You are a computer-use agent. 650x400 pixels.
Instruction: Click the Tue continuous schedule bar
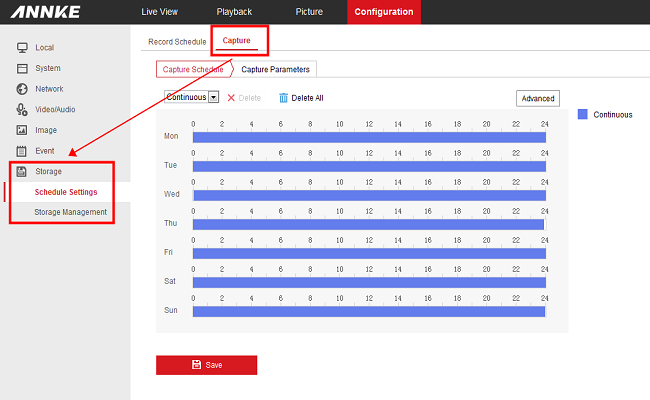[x=369, y=166]
